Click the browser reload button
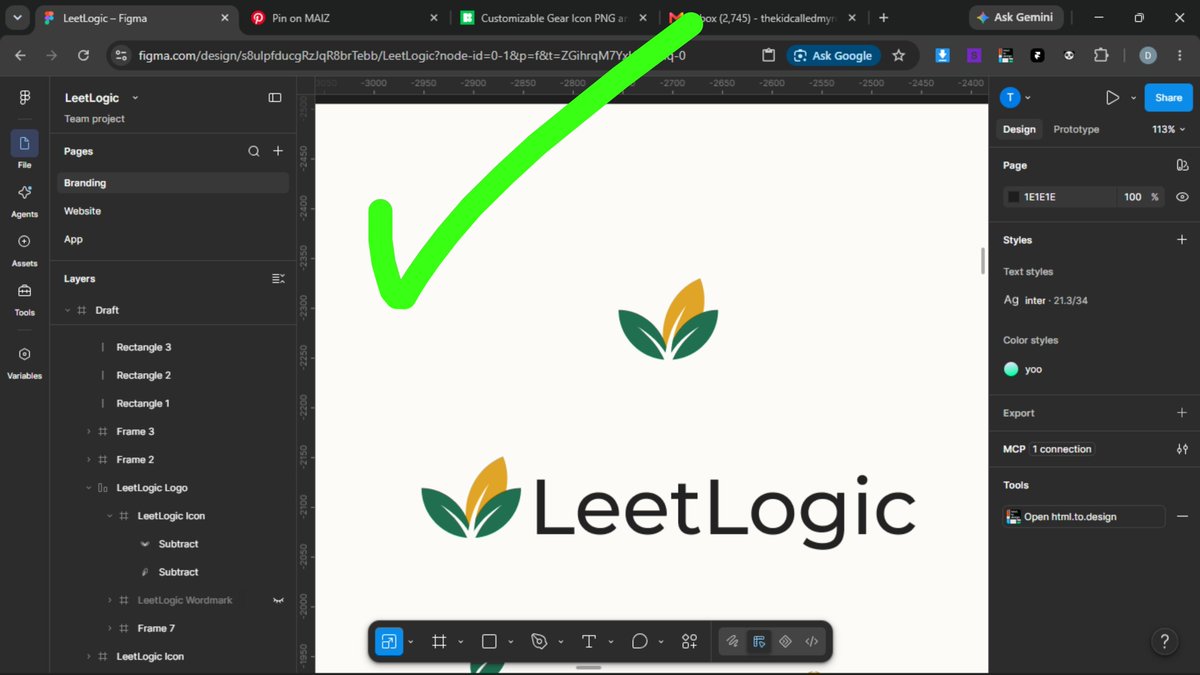Screen dimensions: 1200x675 (x=83, y=56)
